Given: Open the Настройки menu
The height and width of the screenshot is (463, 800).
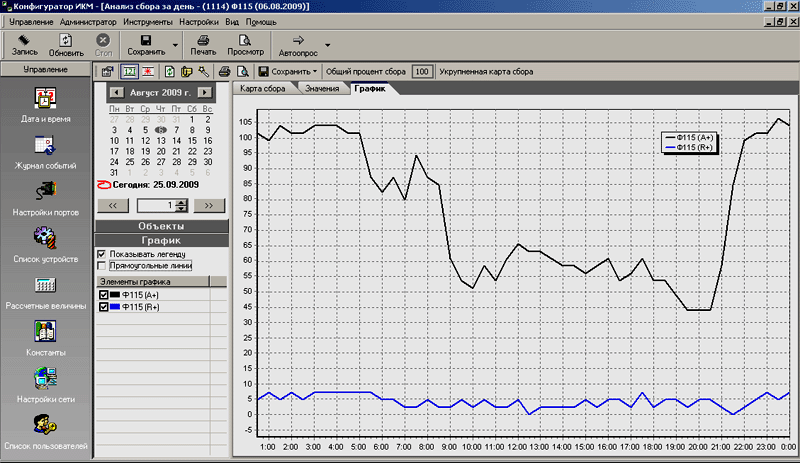Looking at the screenshot, I should click(198, 22).
